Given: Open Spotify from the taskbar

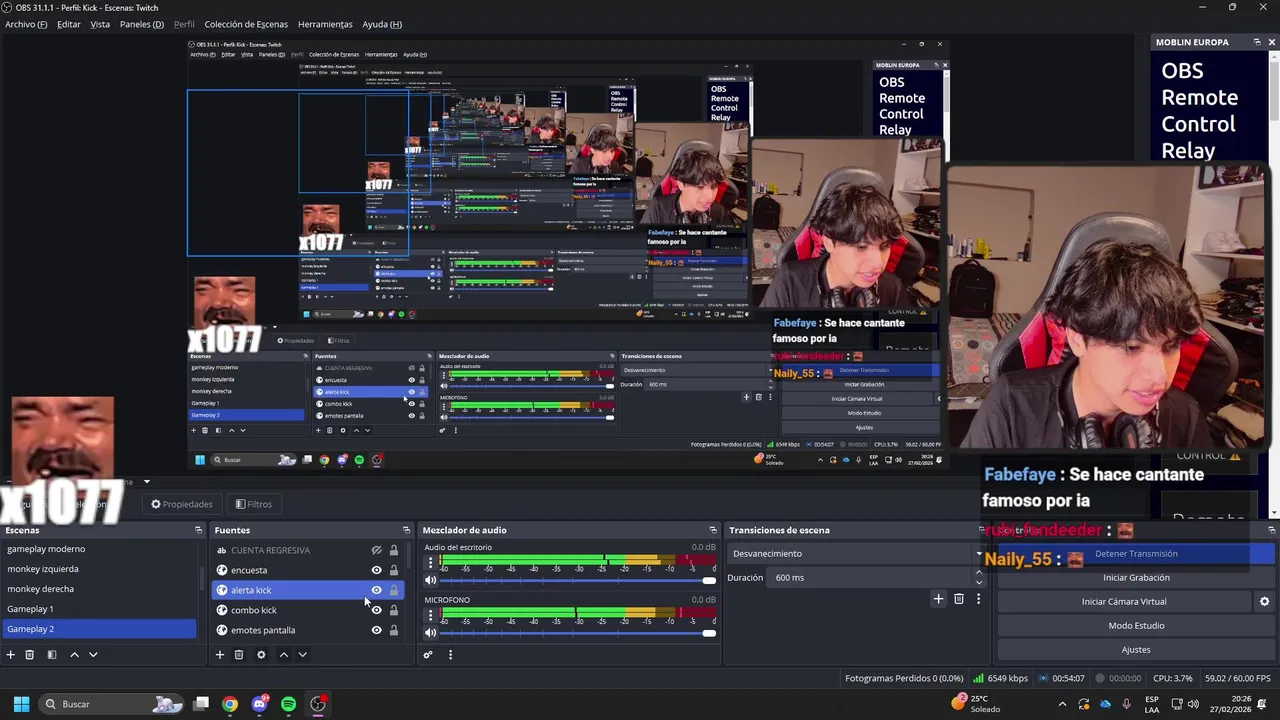Looking at the screenshot, I should click(288, 704).
